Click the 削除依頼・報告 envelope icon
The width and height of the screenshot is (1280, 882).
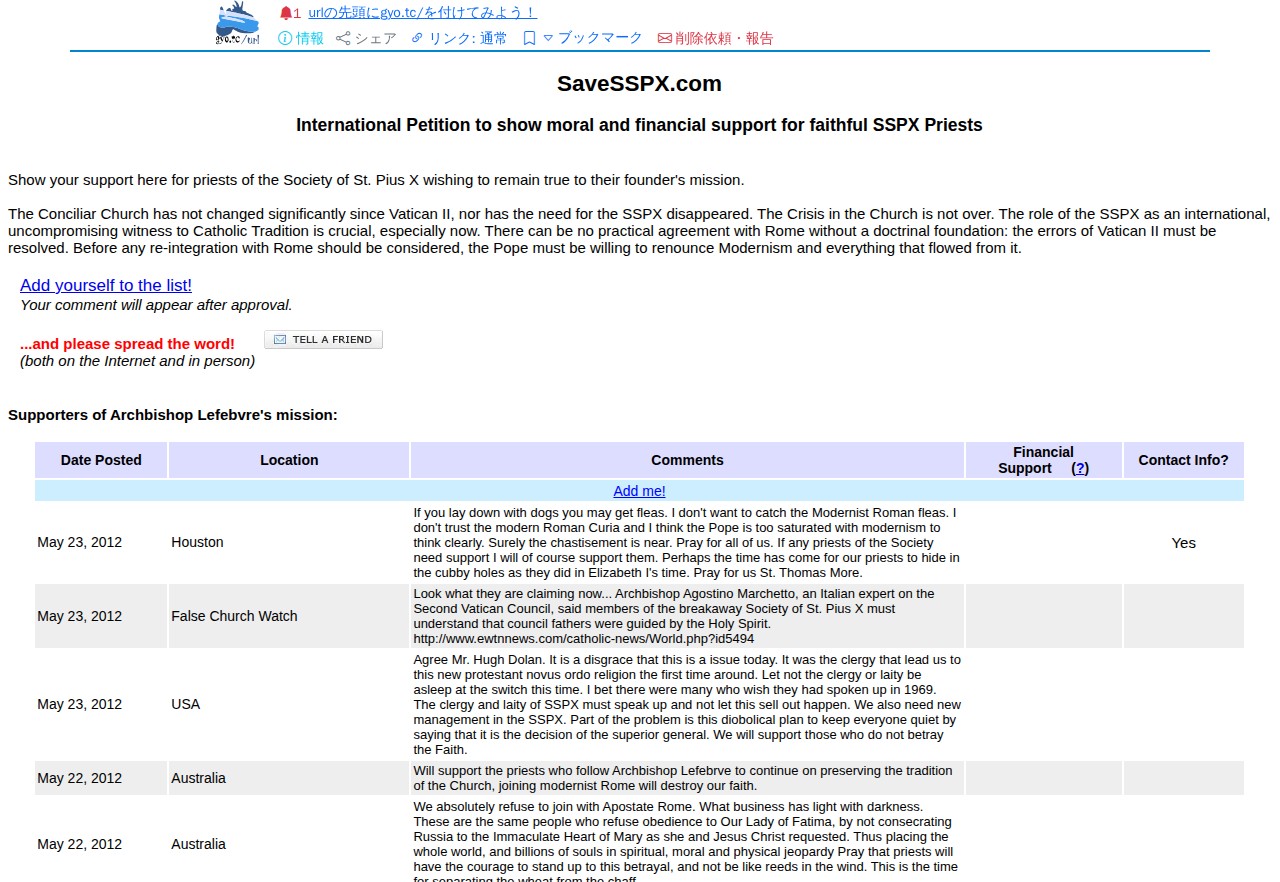(664, 38)
